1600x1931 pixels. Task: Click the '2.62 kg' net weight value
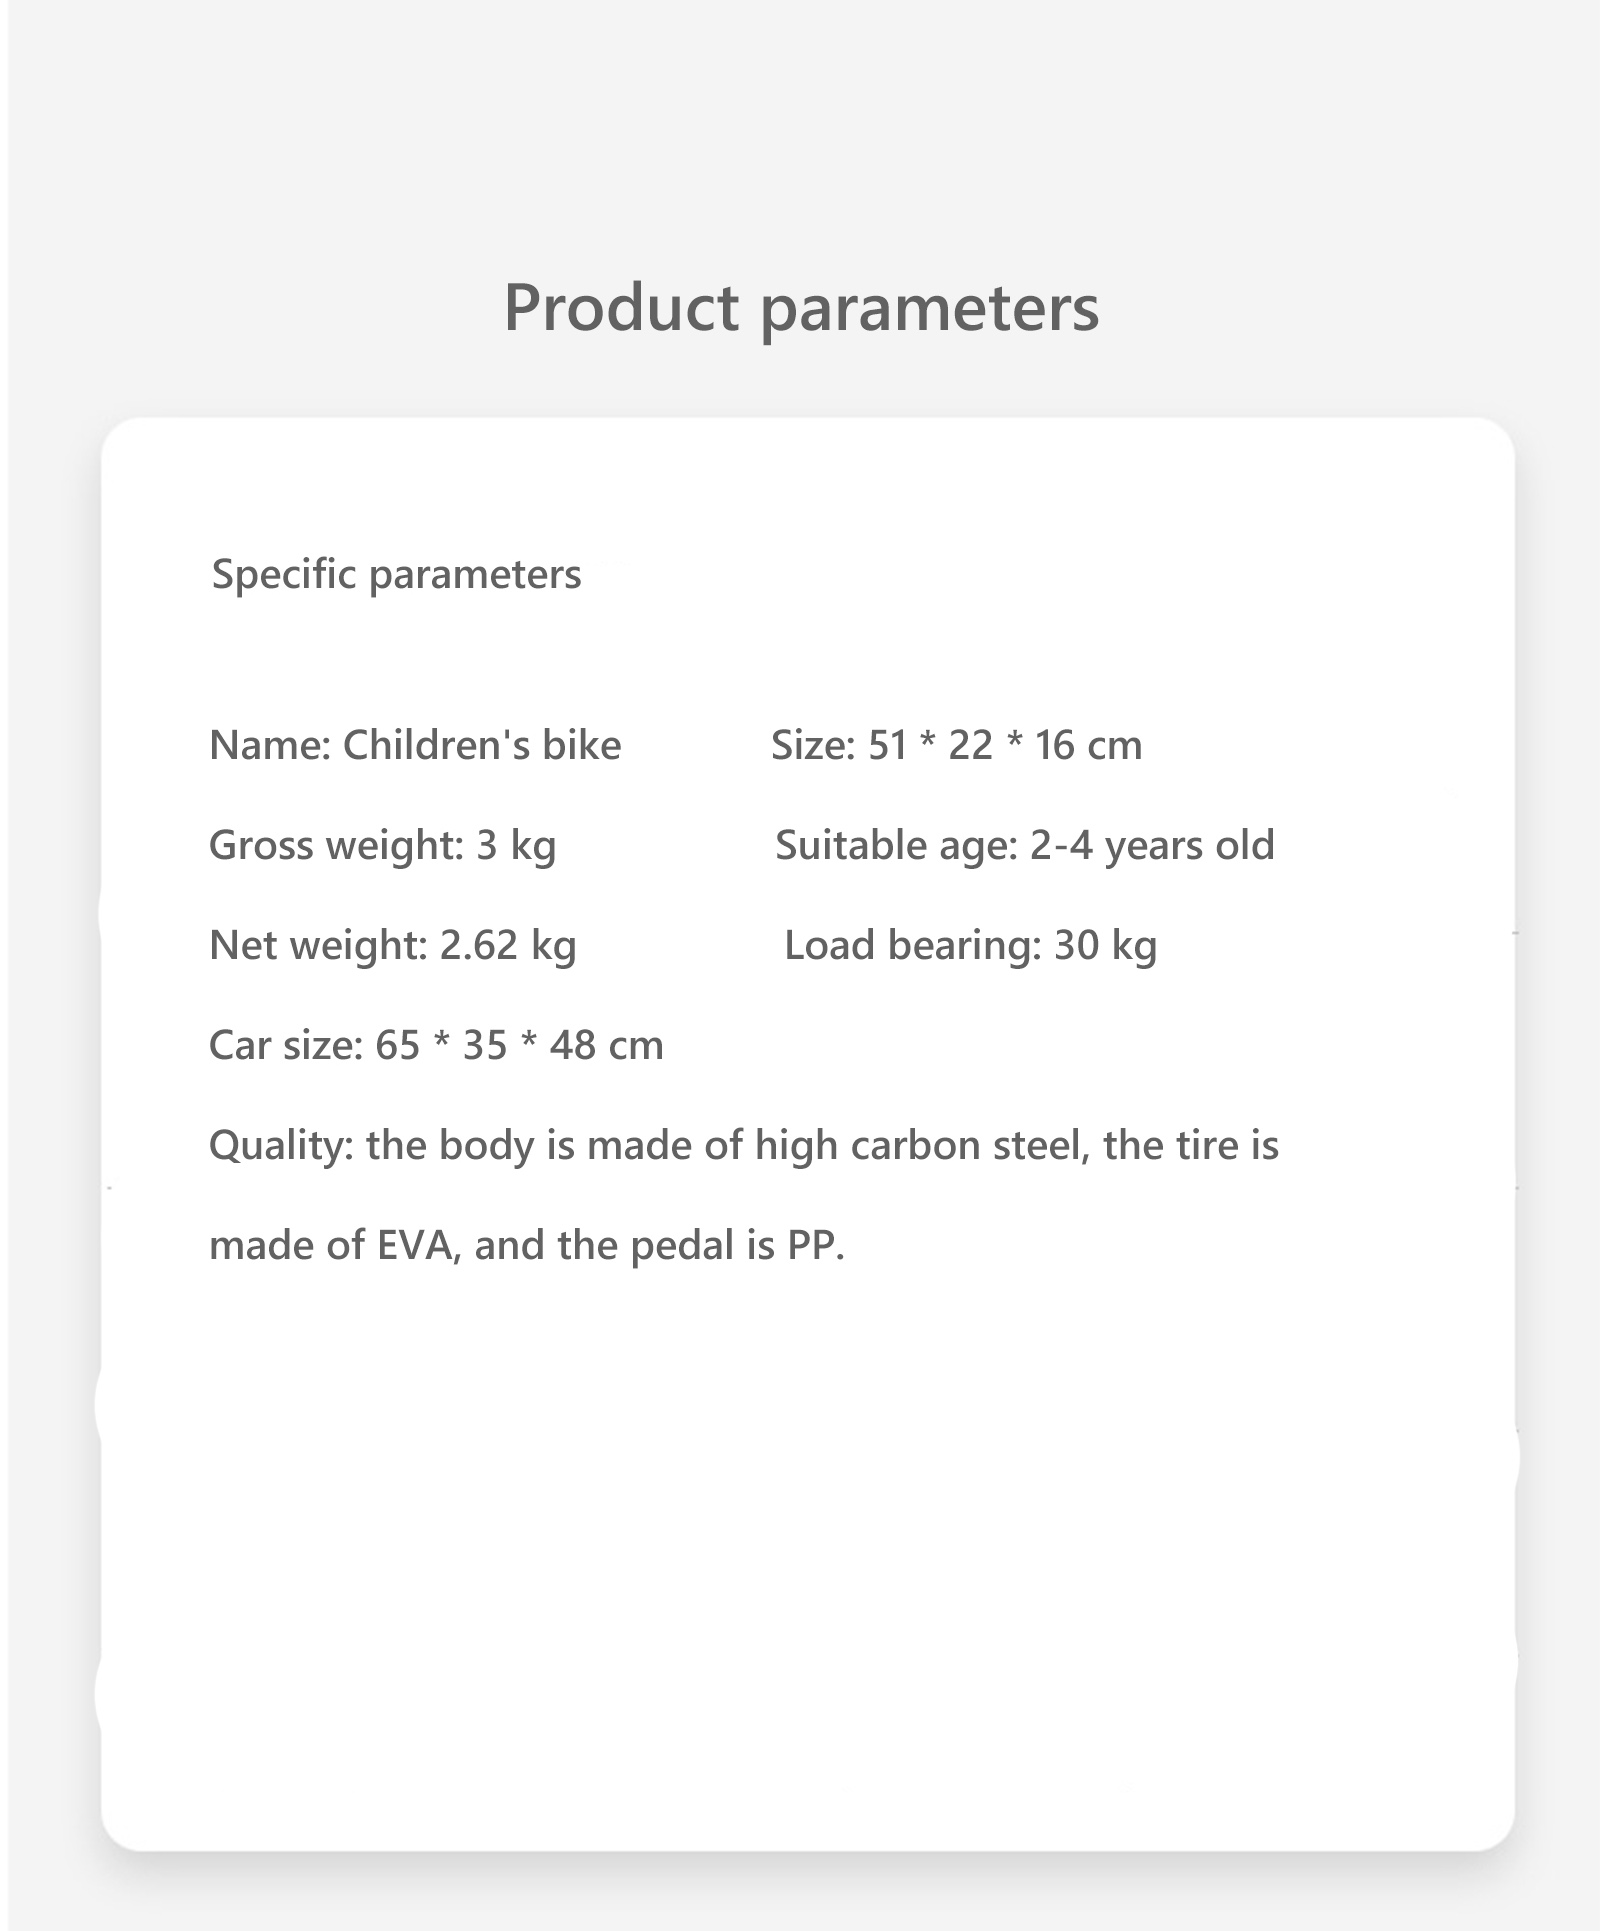(x=508, y=946)
